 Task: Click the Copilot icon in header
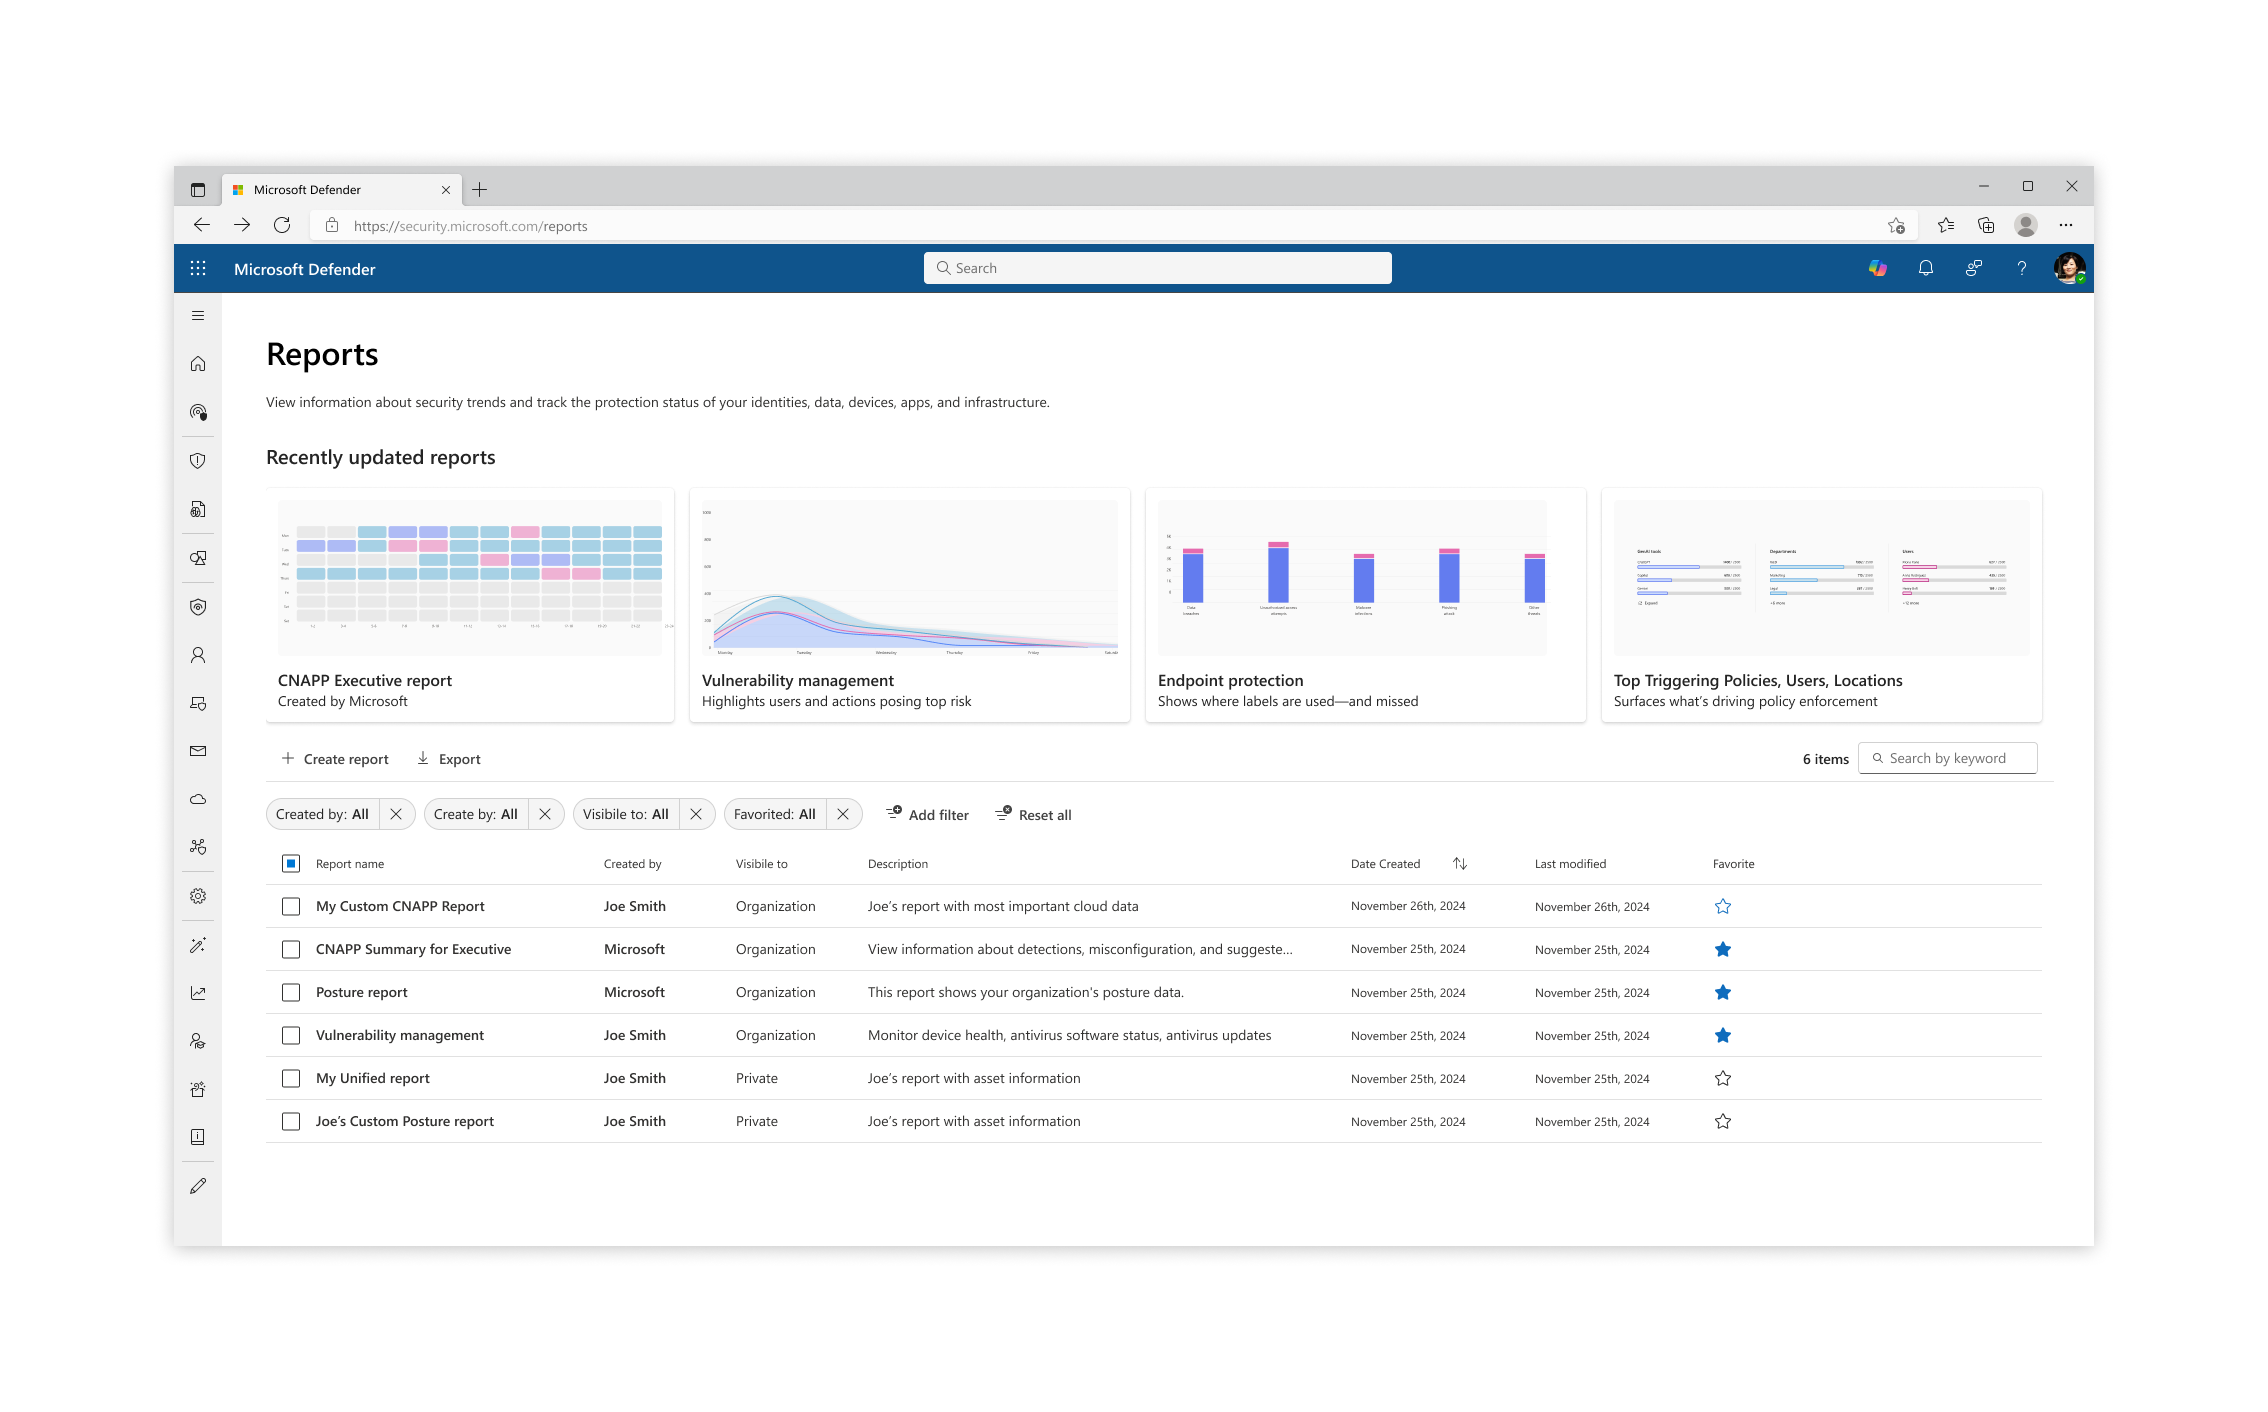click(1877, 268)
